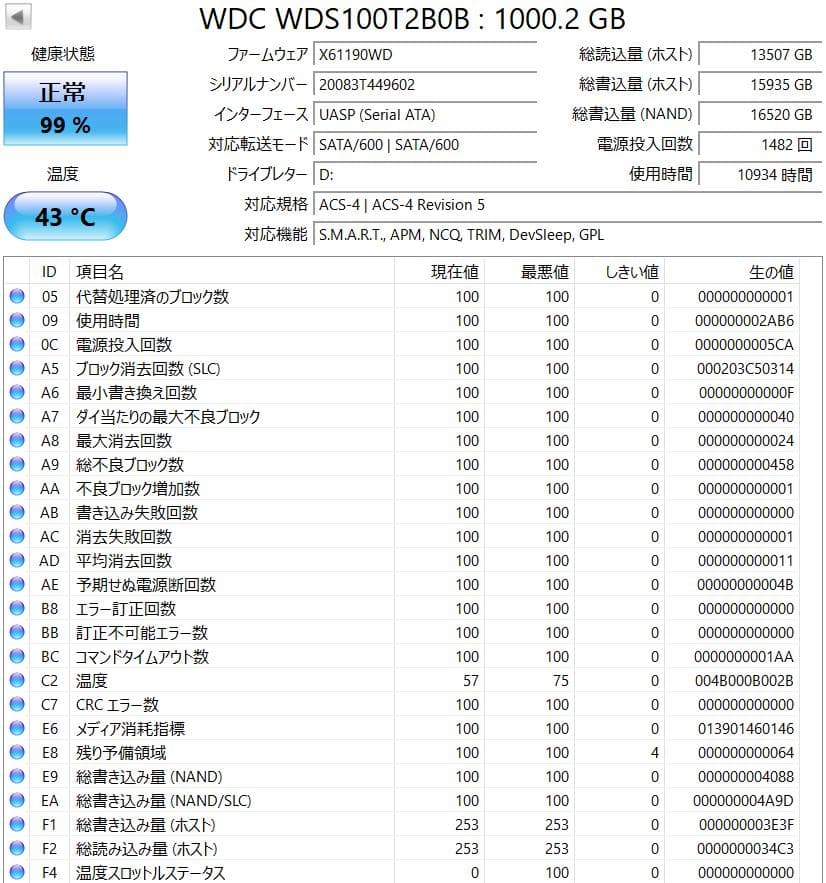Select the interface field UASP (Serial ATA)
The width and height of the screenshot is (826, 883).
pyautogui.click(x=425, y=114)
